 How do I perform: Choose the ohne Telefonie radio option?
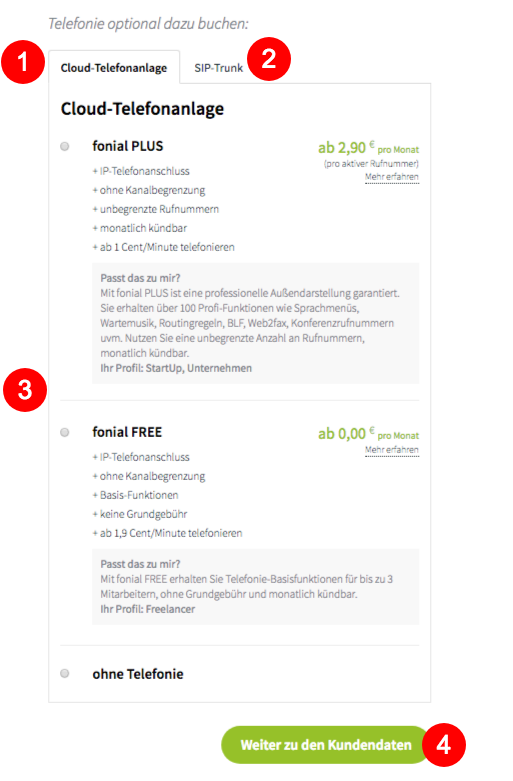click(65, 673)
